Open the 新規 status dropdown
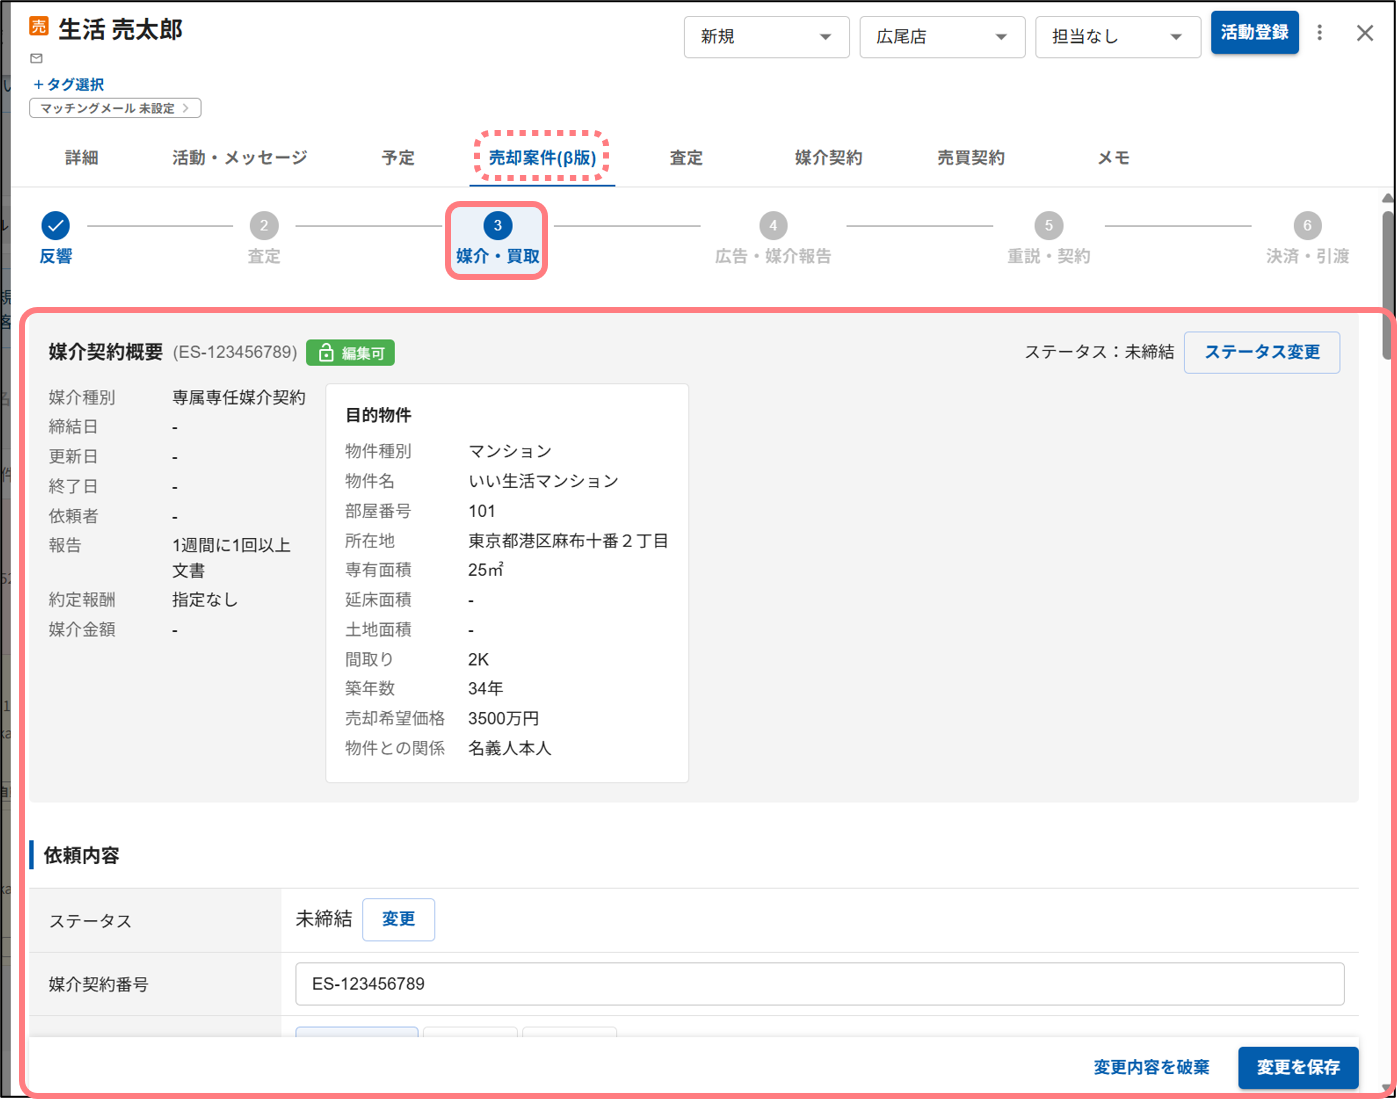1397x1099 pixels. pyautogui.click(x=767, y=37)
